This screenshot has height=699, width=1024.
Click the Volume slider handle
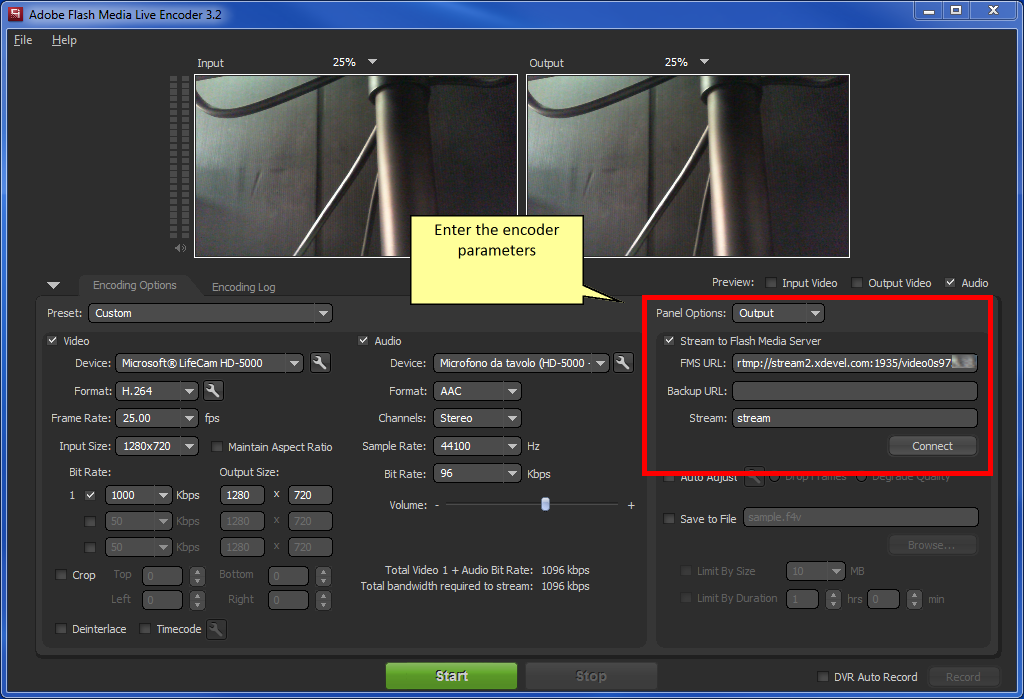(x=545, y=504)
